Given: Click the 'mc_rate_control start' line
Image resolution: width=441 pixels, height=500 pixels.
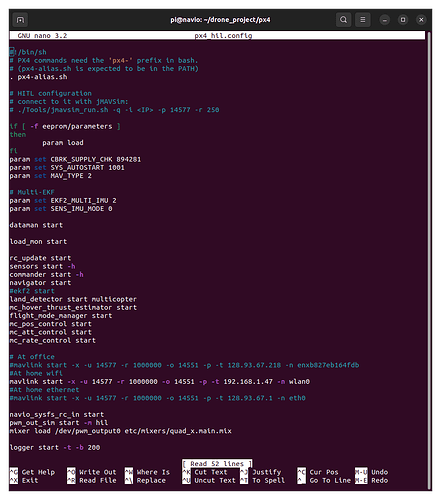Looking at the screenshot, I should pos(53,340).
